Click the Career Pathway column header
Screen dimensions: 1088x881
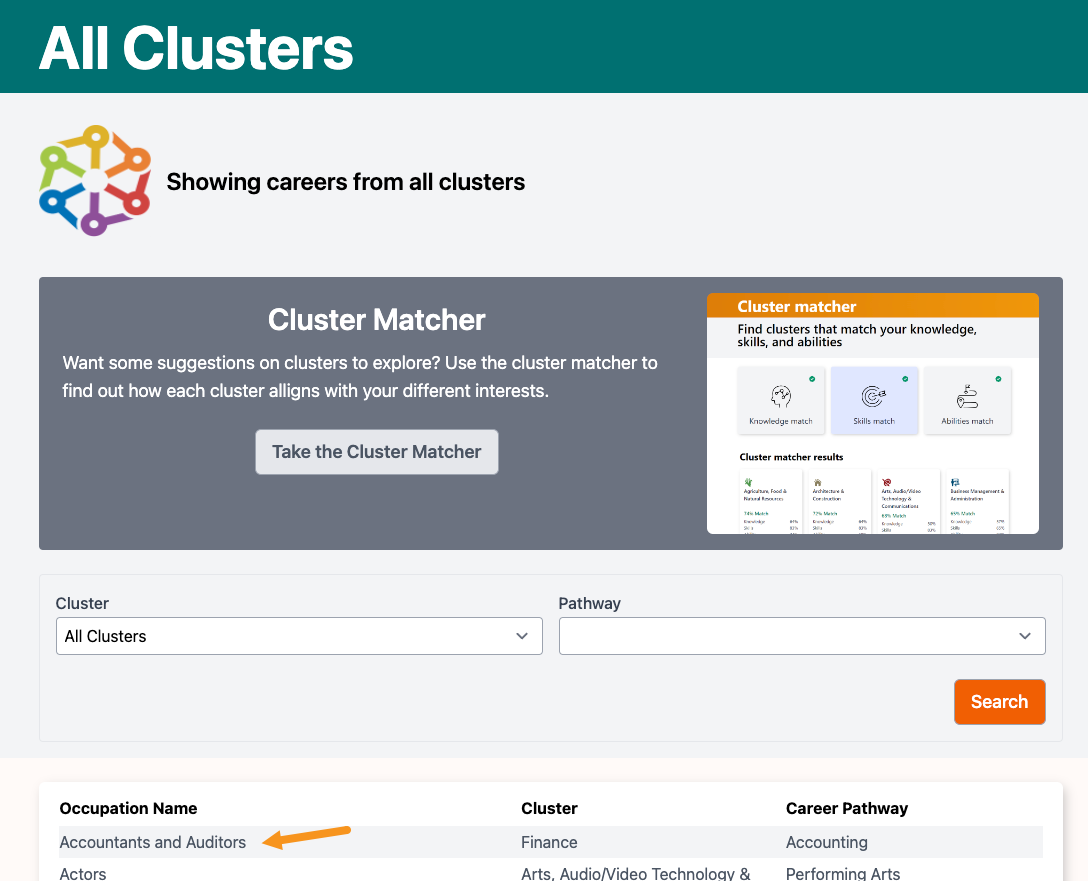point(847,808)
